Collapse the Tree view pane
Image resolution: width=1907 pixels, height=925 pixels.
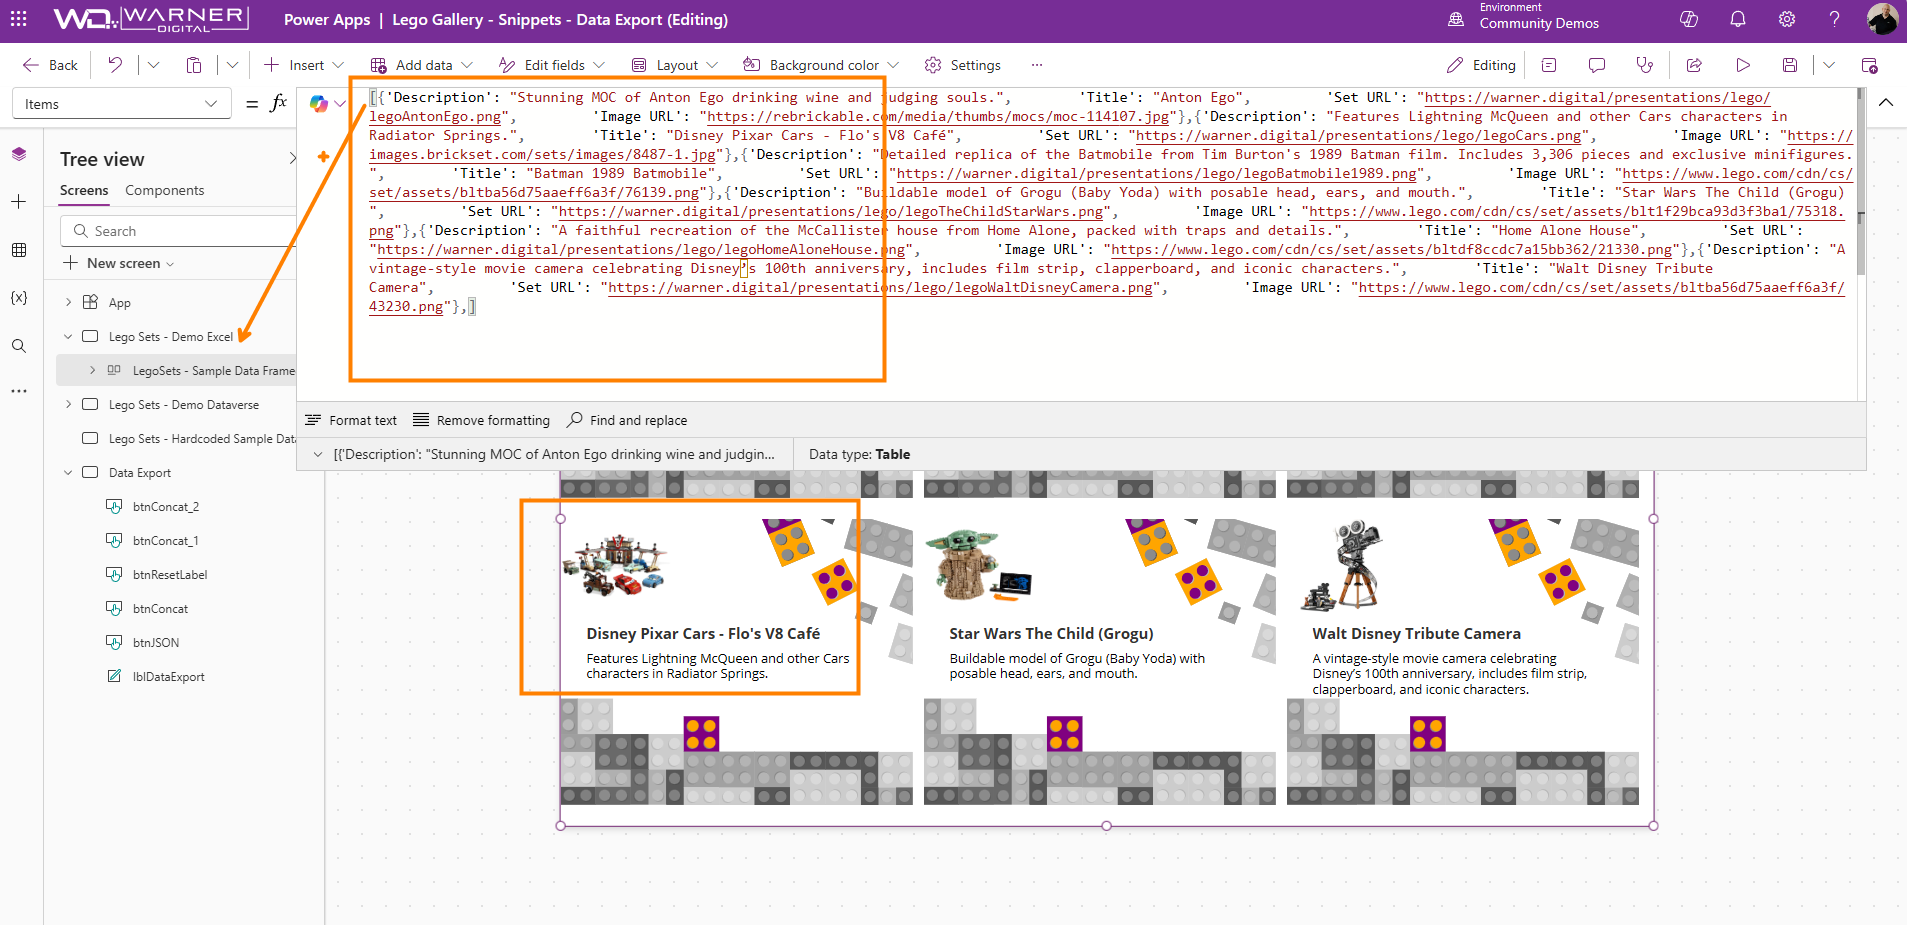(x=292, y=158)
